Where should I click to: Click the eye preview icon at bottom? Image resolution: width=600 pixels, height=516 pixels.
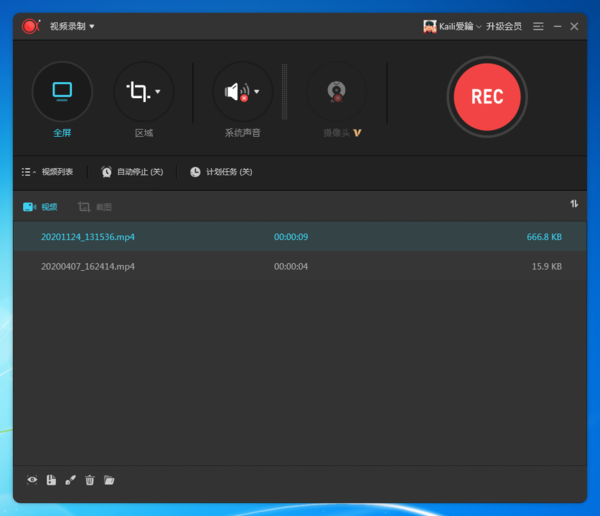pos(32,480)
